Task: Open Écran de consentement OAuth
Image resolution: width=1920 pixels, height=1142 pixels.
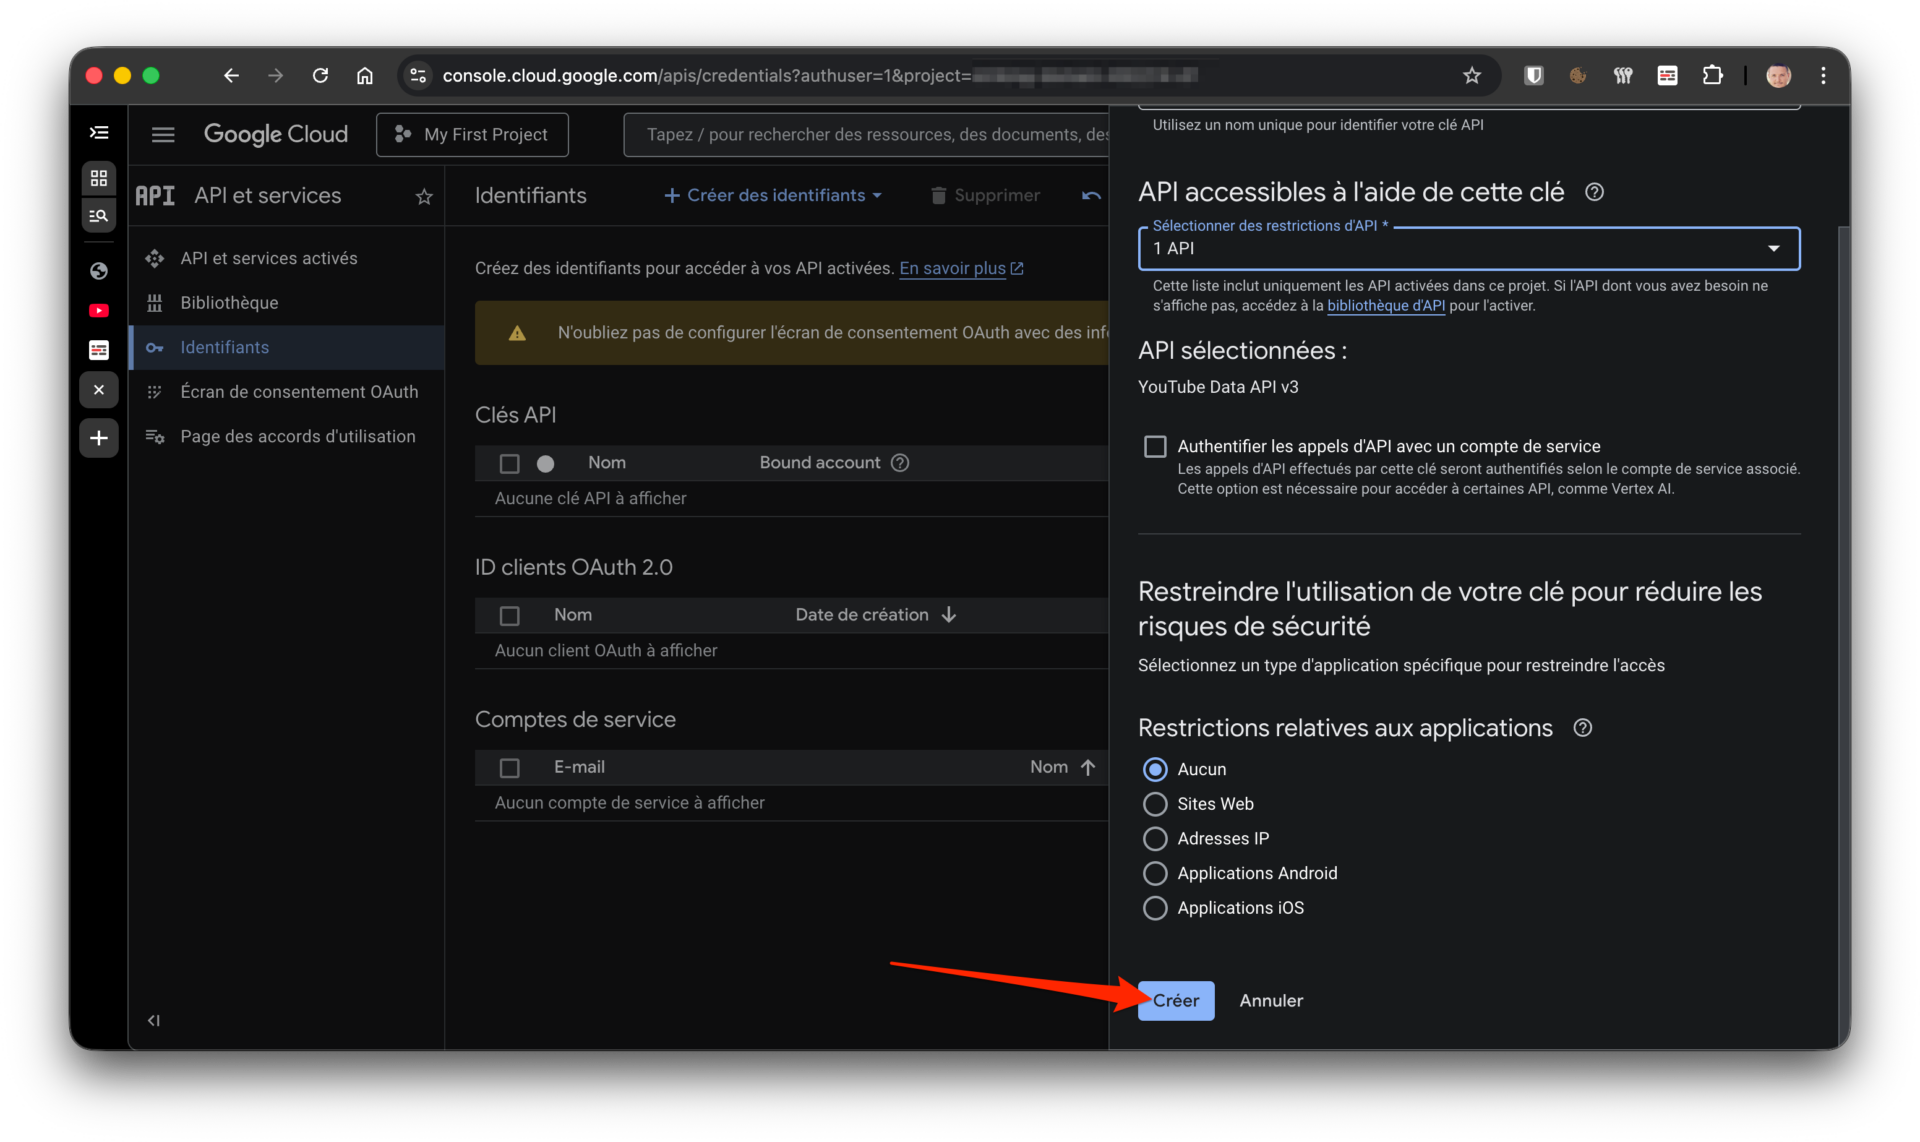Action: tap(287, 391)
